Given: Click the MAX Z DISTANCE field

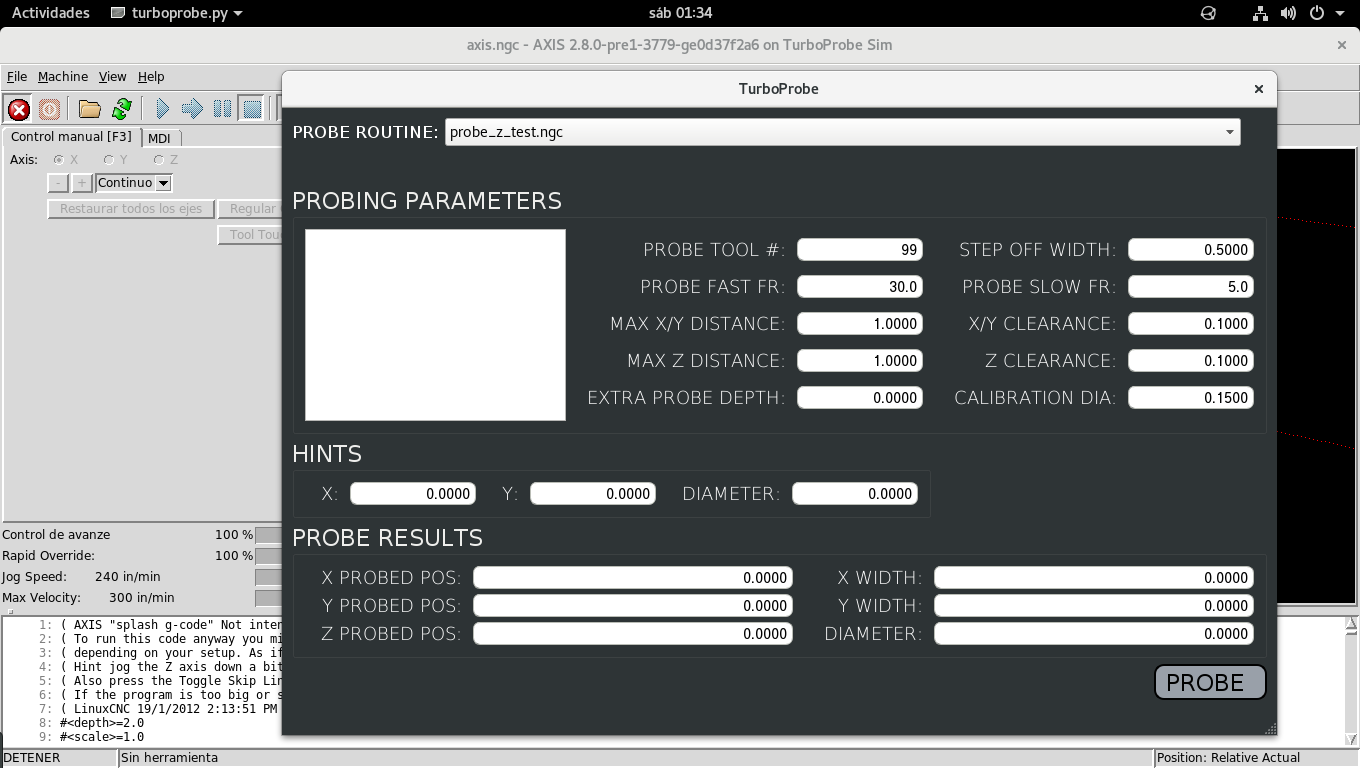Looking at the screenshot, I should point(860,361).
